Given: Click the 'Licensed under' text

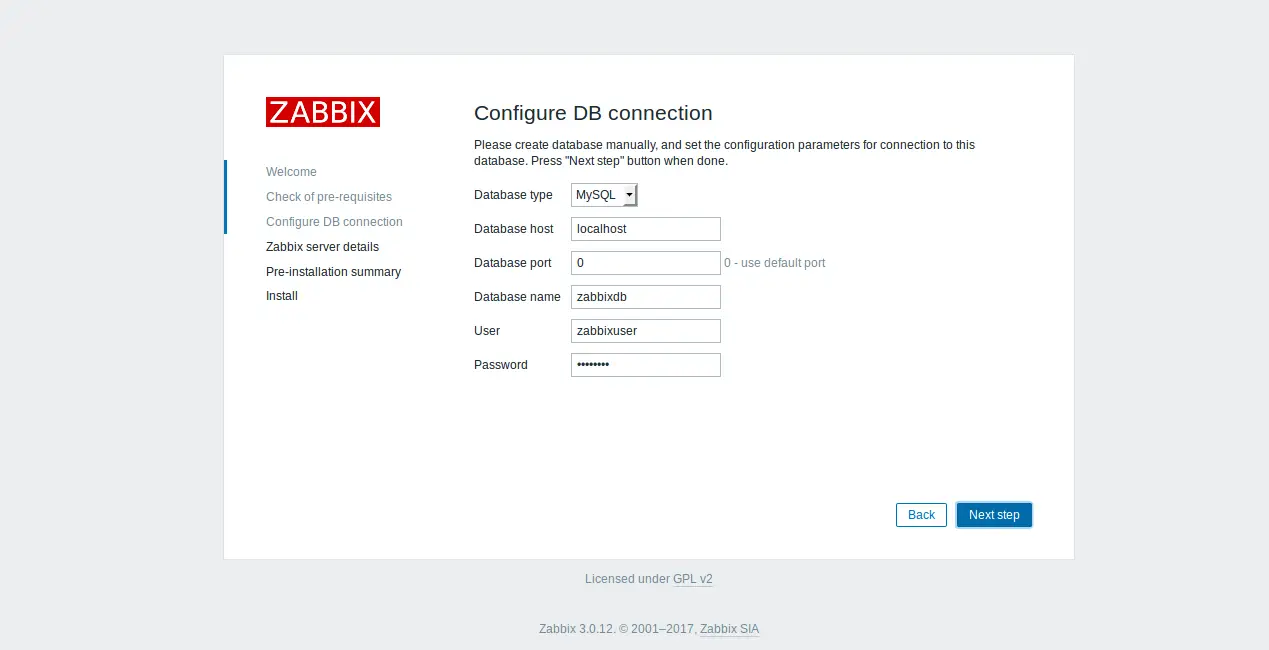Looking at the screenshot, I should [627, 579].
